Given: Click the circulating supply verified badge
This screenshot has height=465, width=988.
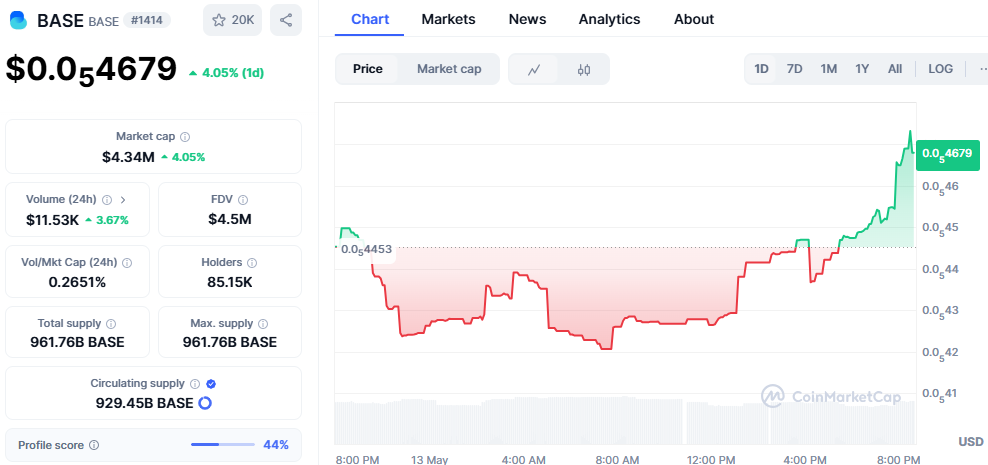Looking at the screenshot, I should click(211, 383).
